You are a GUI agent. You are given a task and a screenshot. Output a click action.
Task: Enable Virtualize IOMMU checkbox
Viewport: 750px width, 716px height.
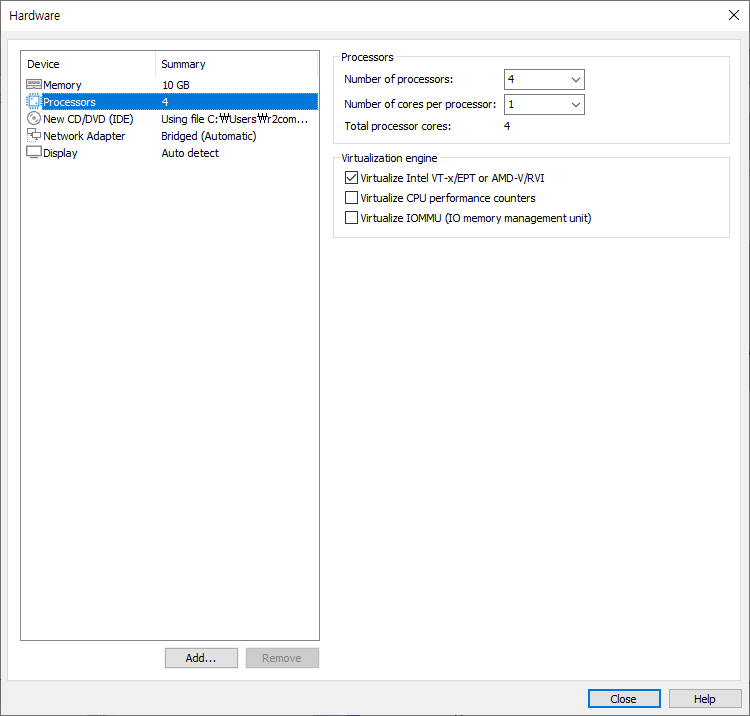(x=351, y=218)
